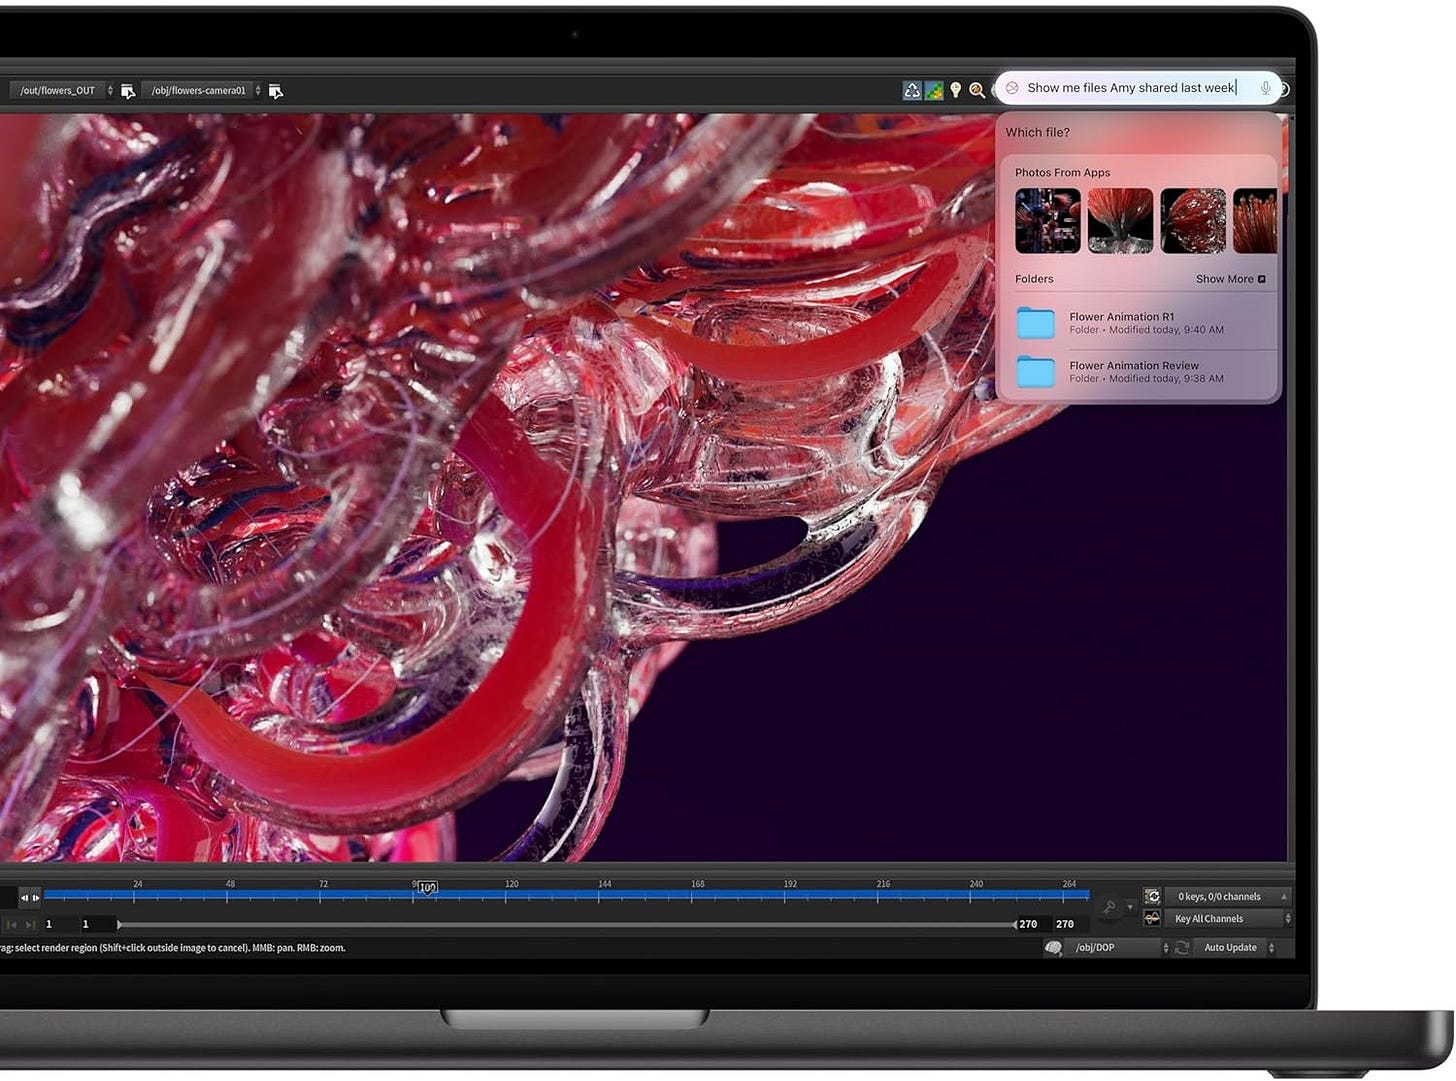This screenshot has height=1081, width=1456.
Task: Step forward one frame with the right arrow
Action: [36, 898]
